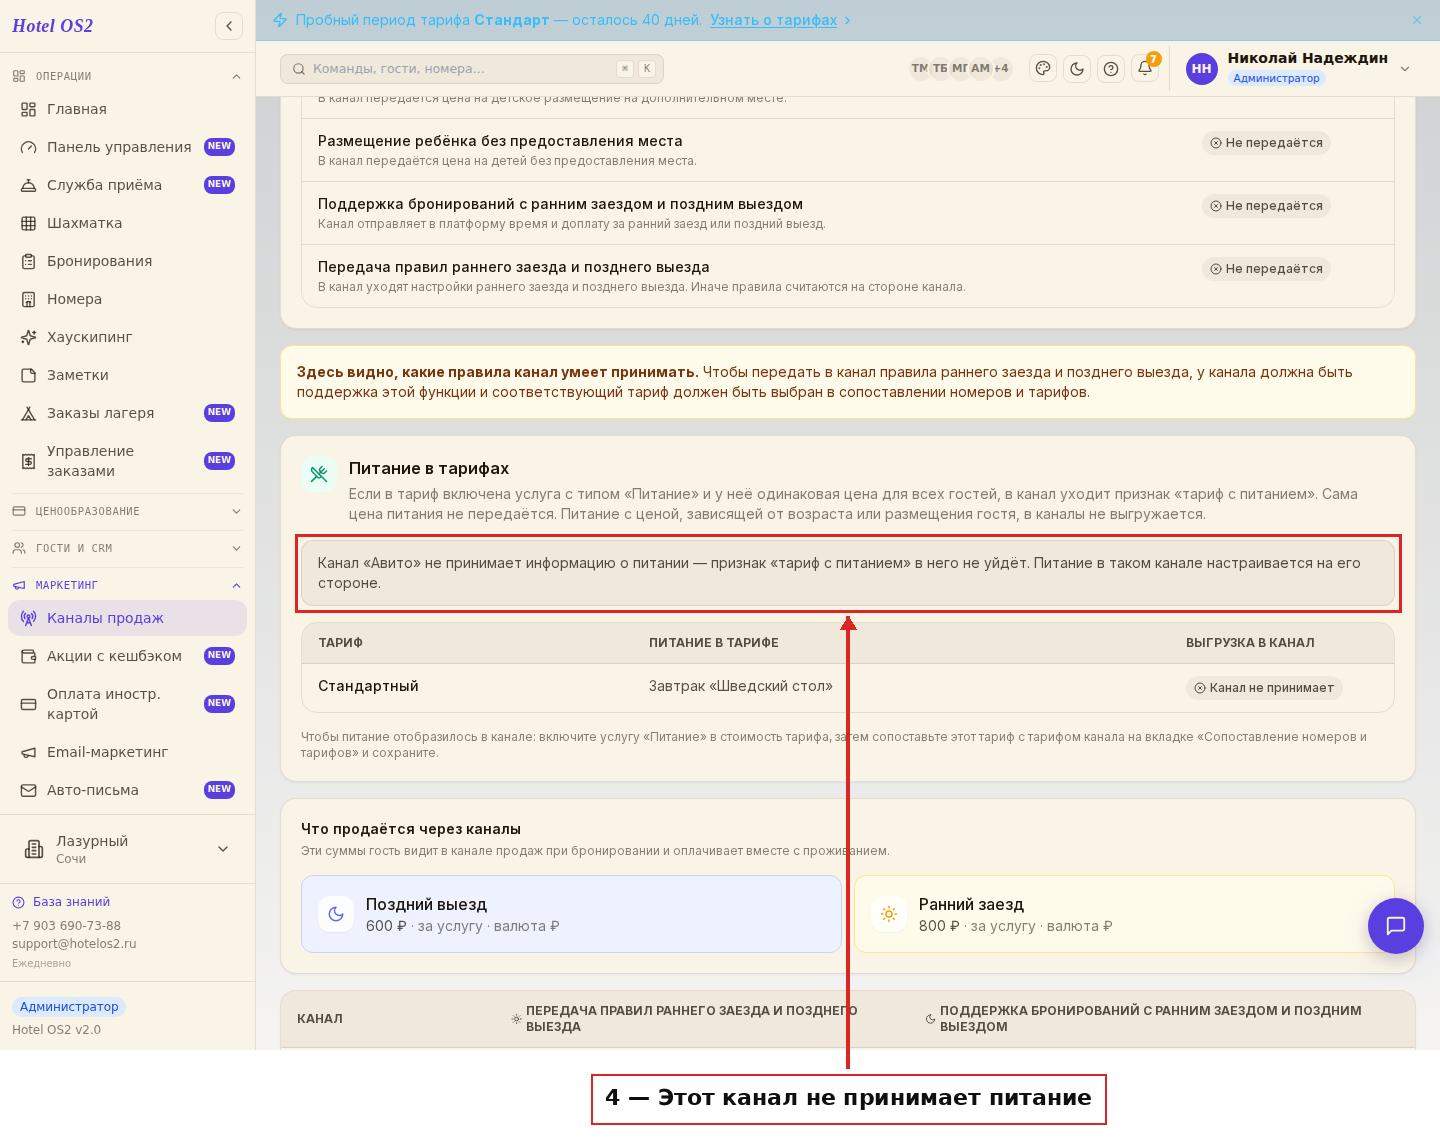Collapse the sidebar with the chevron button
This screenshot has height=1148, width=1440.
[x=229, y=26]
